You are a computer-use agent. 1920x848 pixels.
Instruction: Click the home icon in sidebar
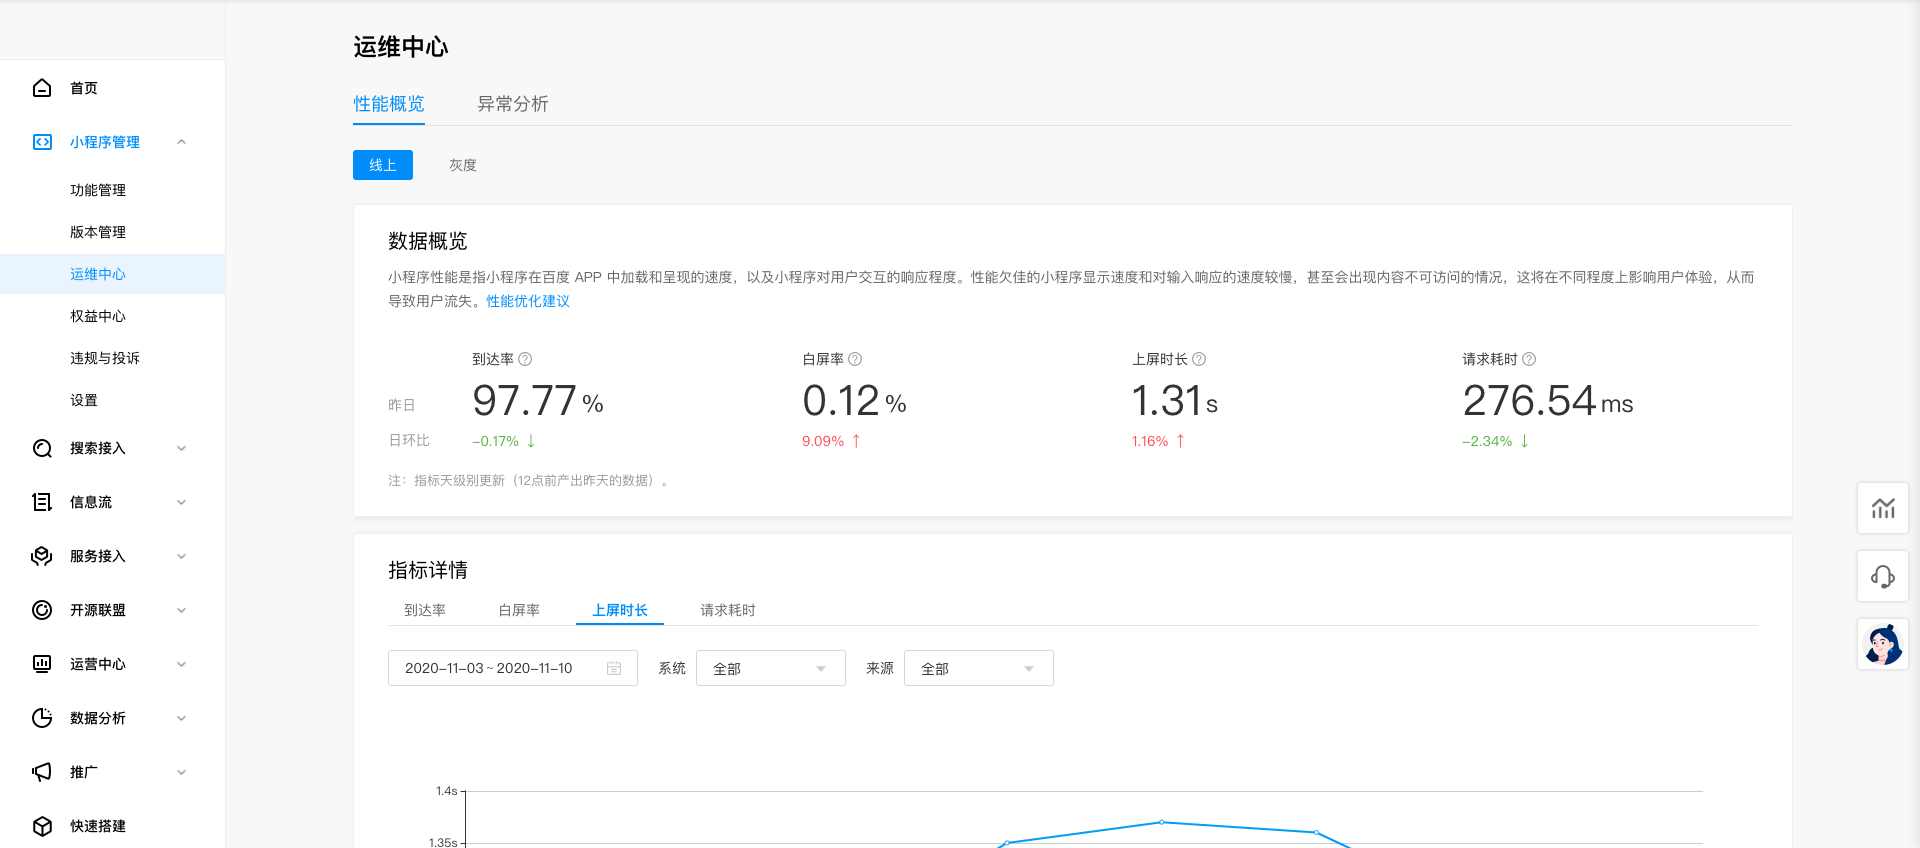tap(42, 88)
